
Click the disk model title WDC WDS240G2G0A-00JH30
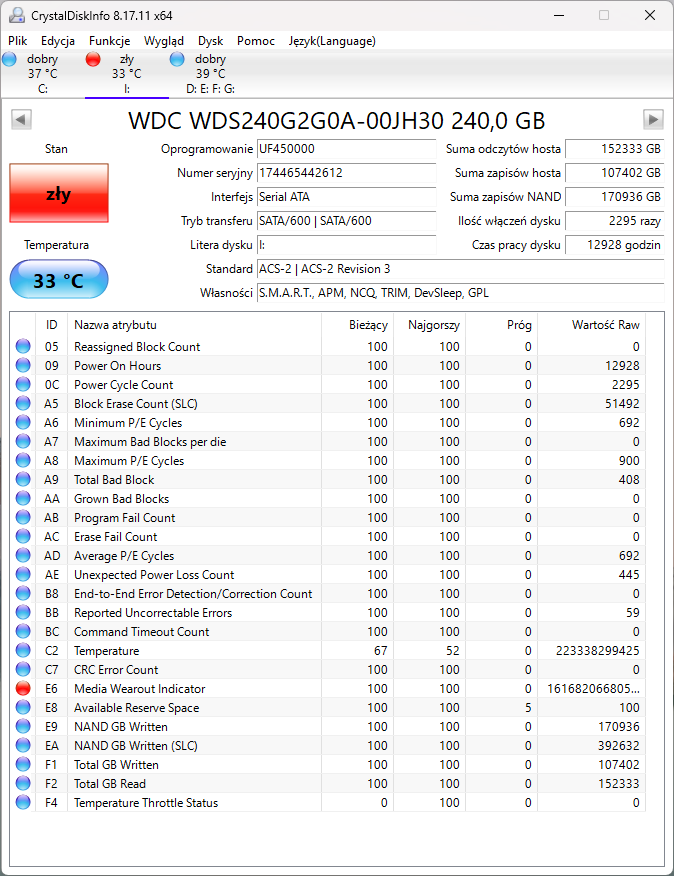tap(336, 121)
